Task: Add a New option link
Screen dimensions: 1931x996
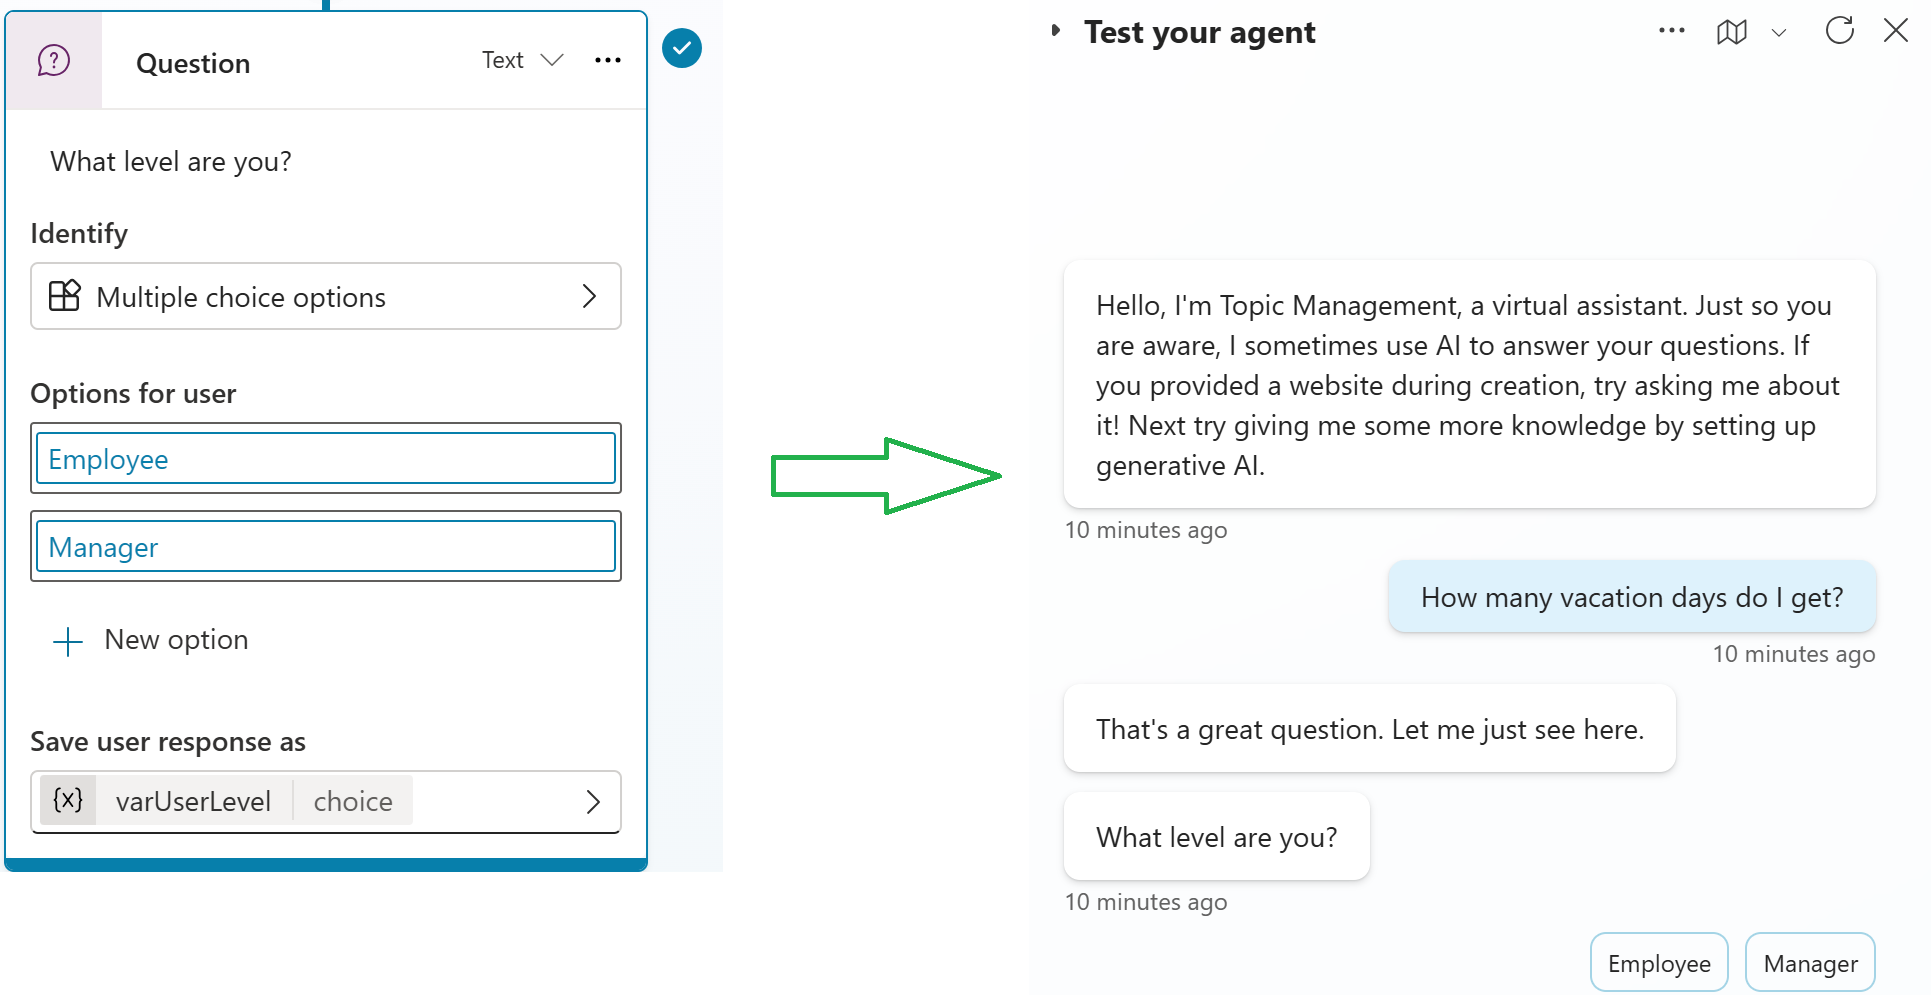Action: 176,640
